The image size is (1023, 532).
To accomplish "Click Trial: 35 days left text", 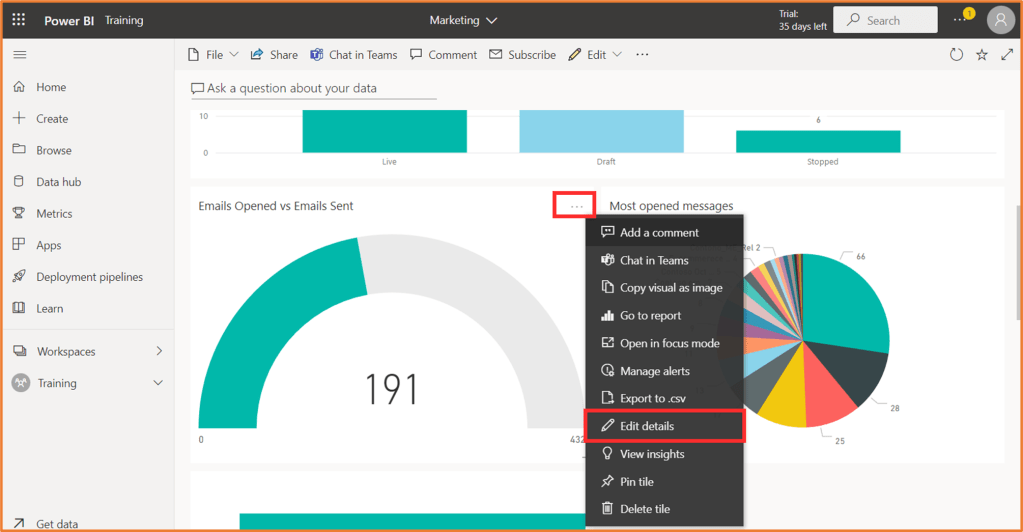I will 802,20.
